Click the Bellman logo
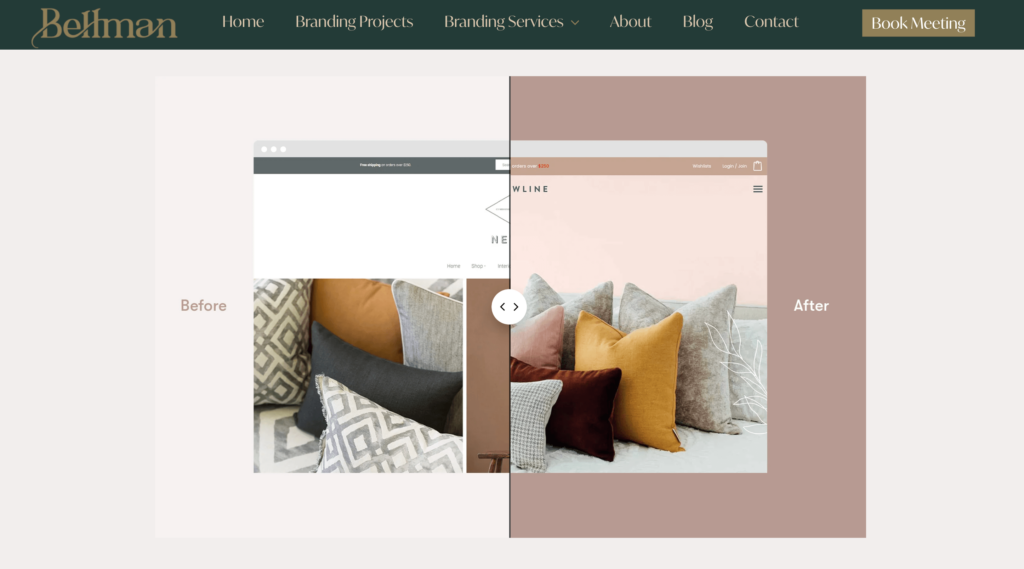1024x569 pixels. (x=104, y=26)
